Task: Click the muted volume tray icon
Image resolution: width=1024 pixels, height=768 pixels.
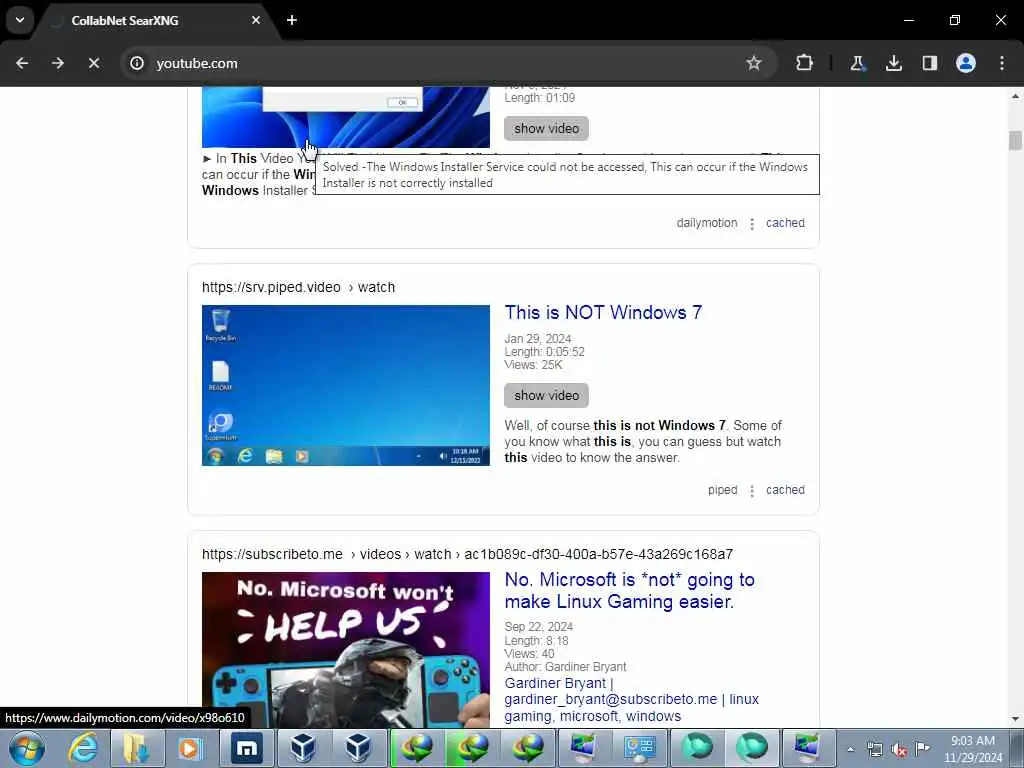Action: (899, 750)
